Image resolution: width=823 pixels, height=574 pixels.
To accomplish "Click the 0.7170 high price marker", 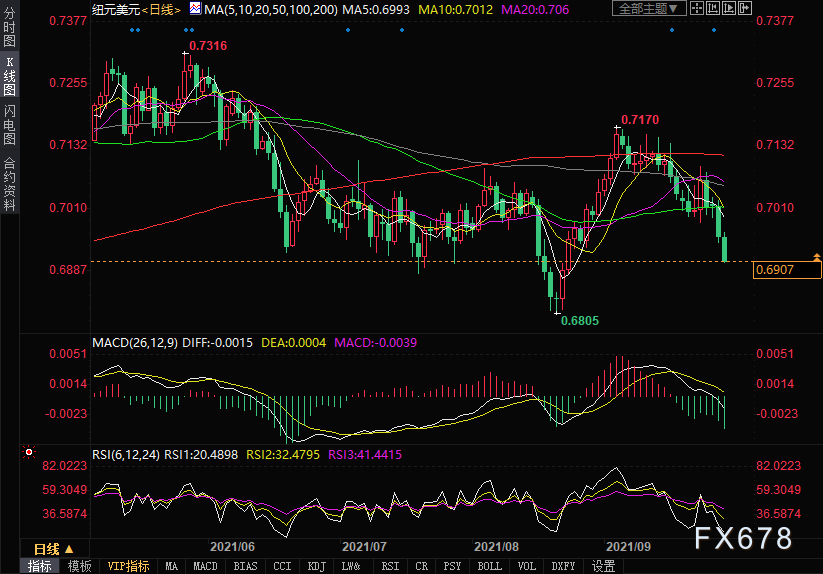I will point(640,120).
